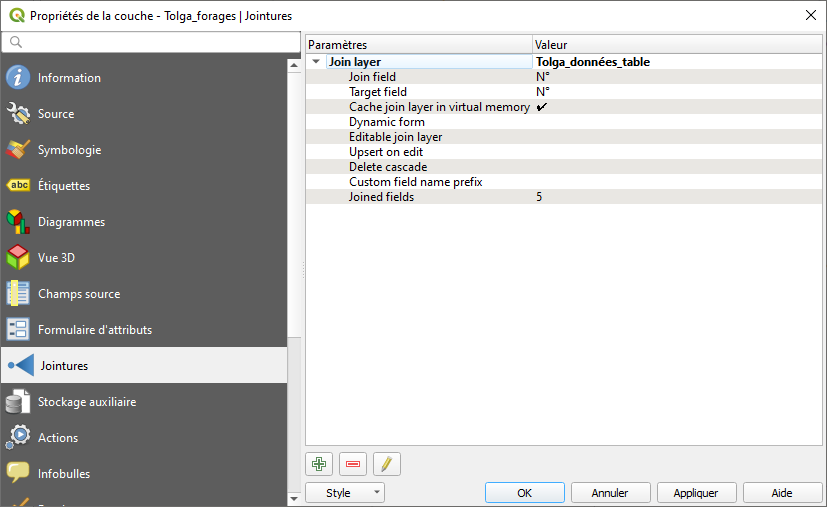This screenshot has width=827, height=507.
Task: Click the Vue 3D cube icon
Action: [18, 258]
